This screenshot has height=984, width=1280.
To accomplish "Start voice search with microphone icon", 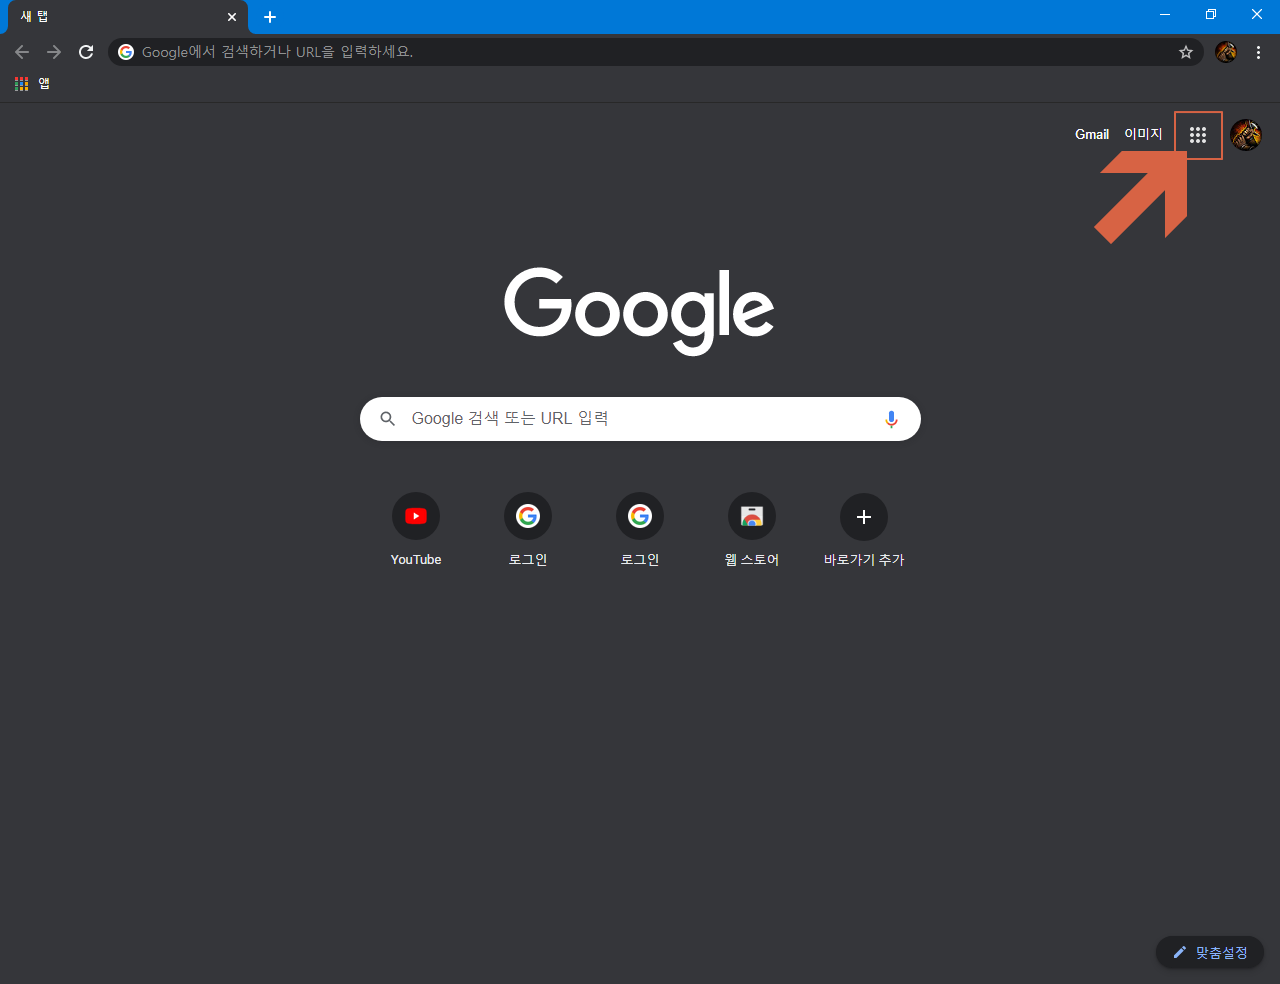I will pyautogui.click(x=891, y=419).
